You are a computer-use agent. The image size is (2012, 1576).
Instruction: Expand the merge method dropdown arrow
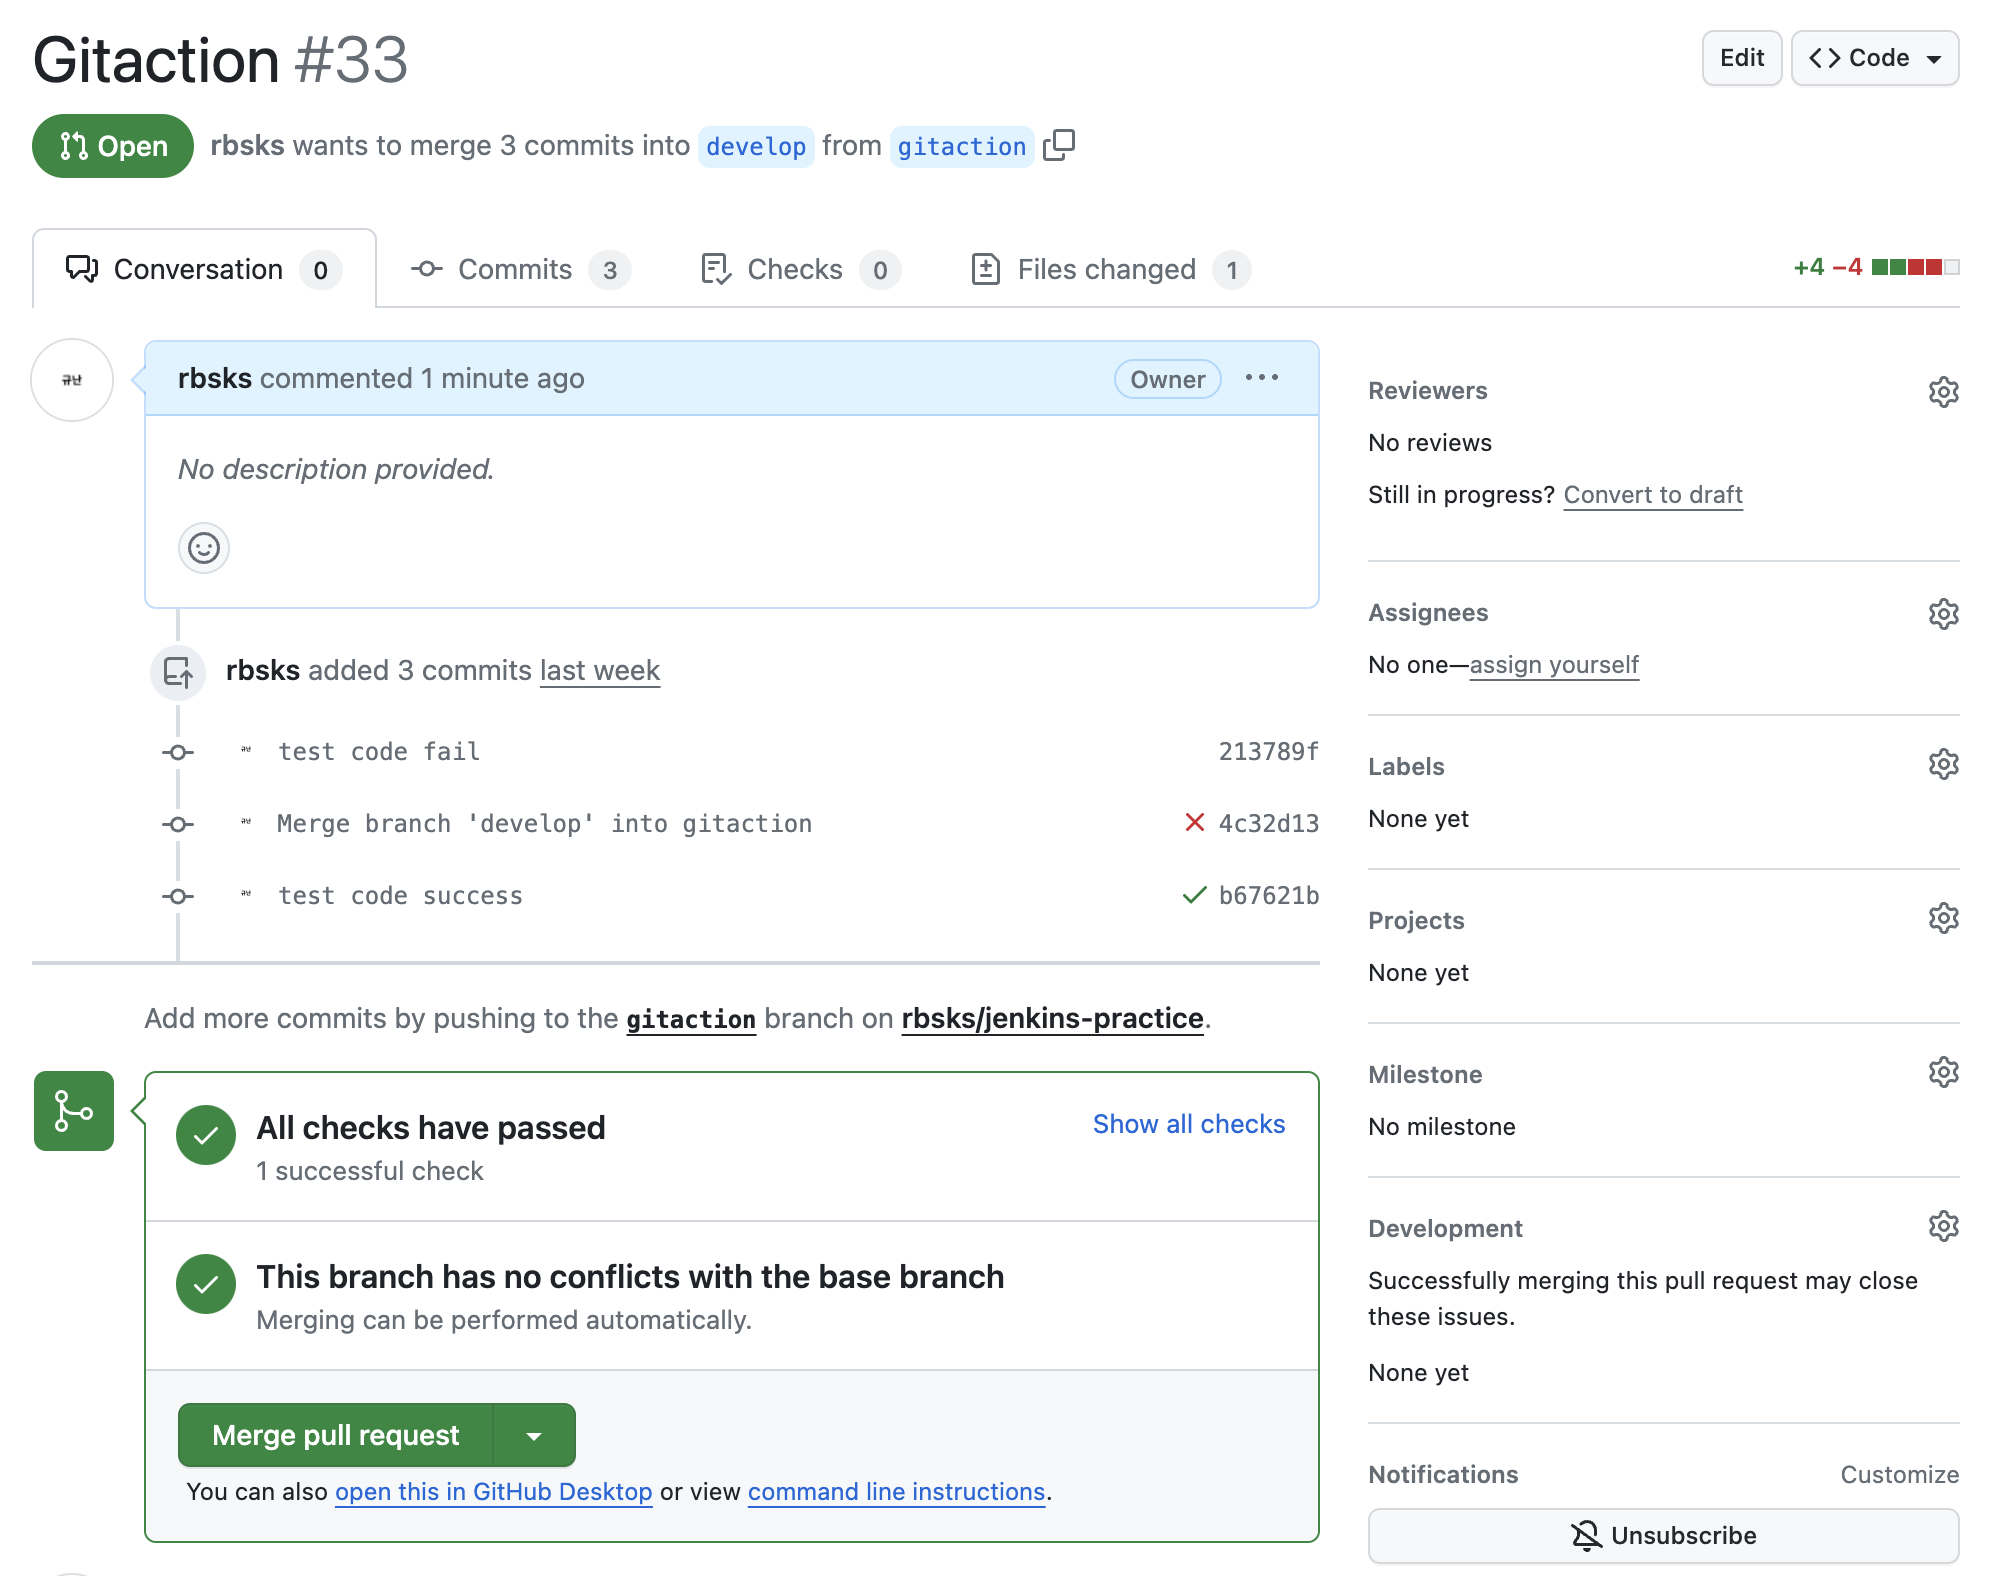point(534,1436)
